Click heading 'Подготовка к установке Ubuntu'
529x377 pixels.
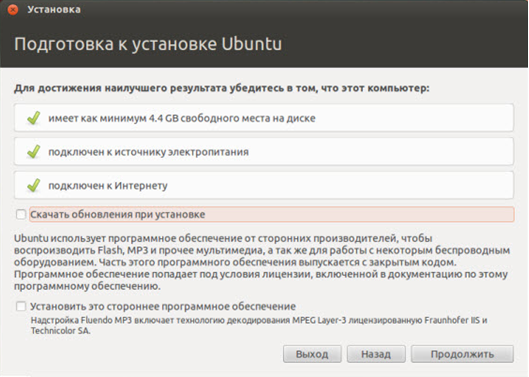148,44
